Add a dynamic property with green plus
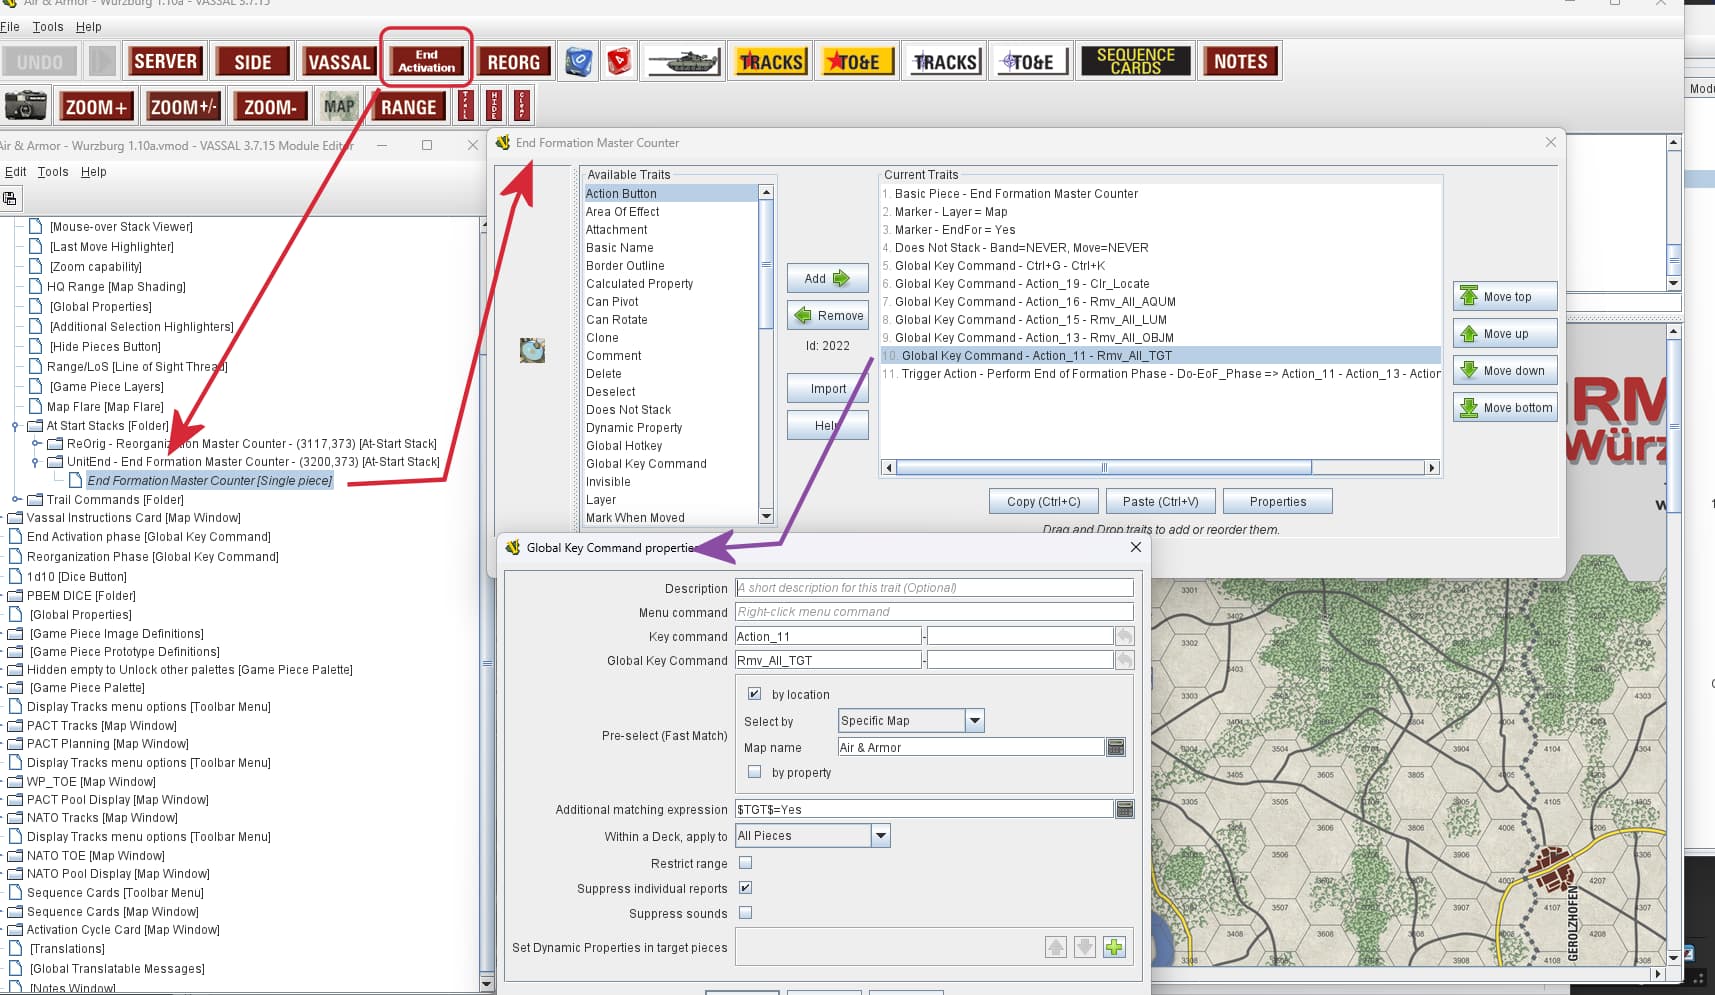 [x=1114, y=947]
